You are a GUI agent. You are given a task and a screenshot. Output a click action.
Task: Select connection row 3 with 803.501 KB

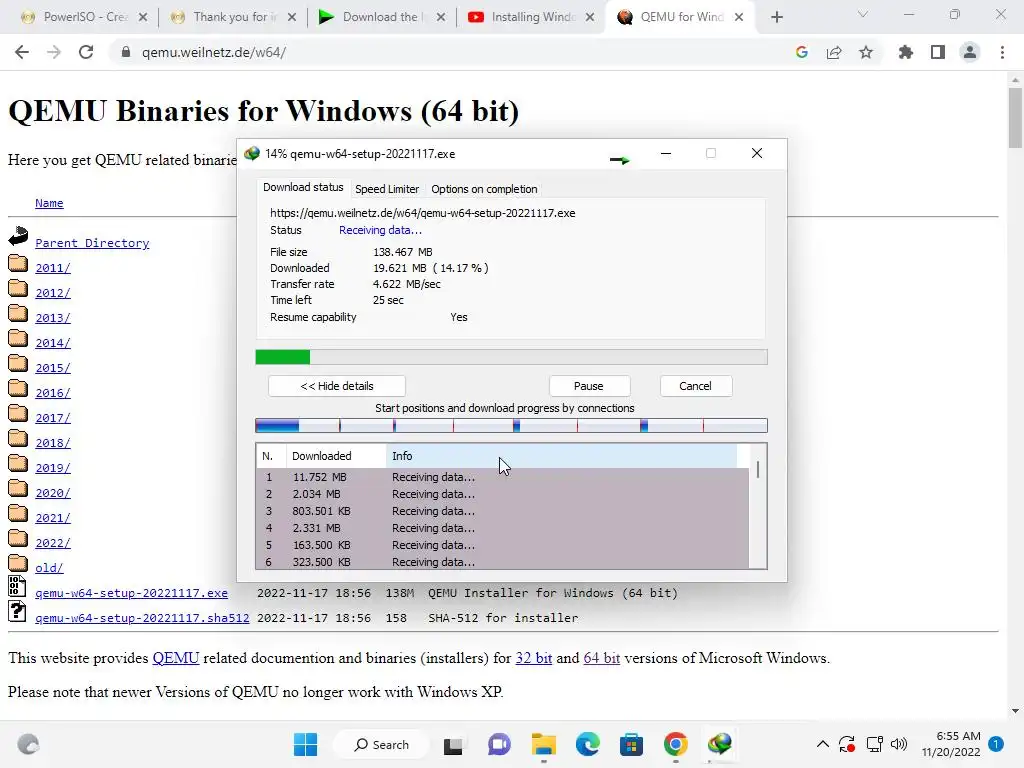[x=503, y=511]
